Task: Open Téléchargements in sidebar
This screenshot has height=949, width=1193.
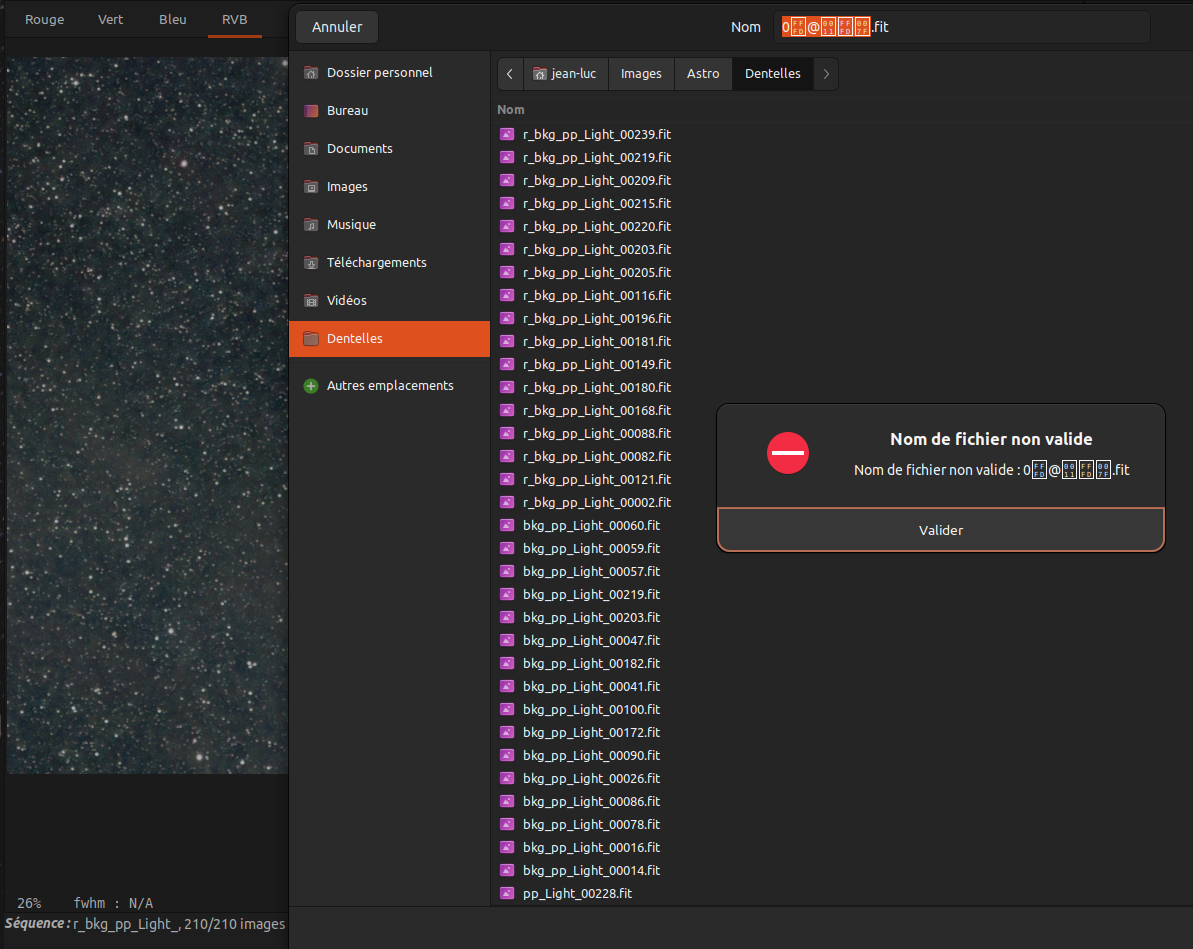Action: point(390,263)
